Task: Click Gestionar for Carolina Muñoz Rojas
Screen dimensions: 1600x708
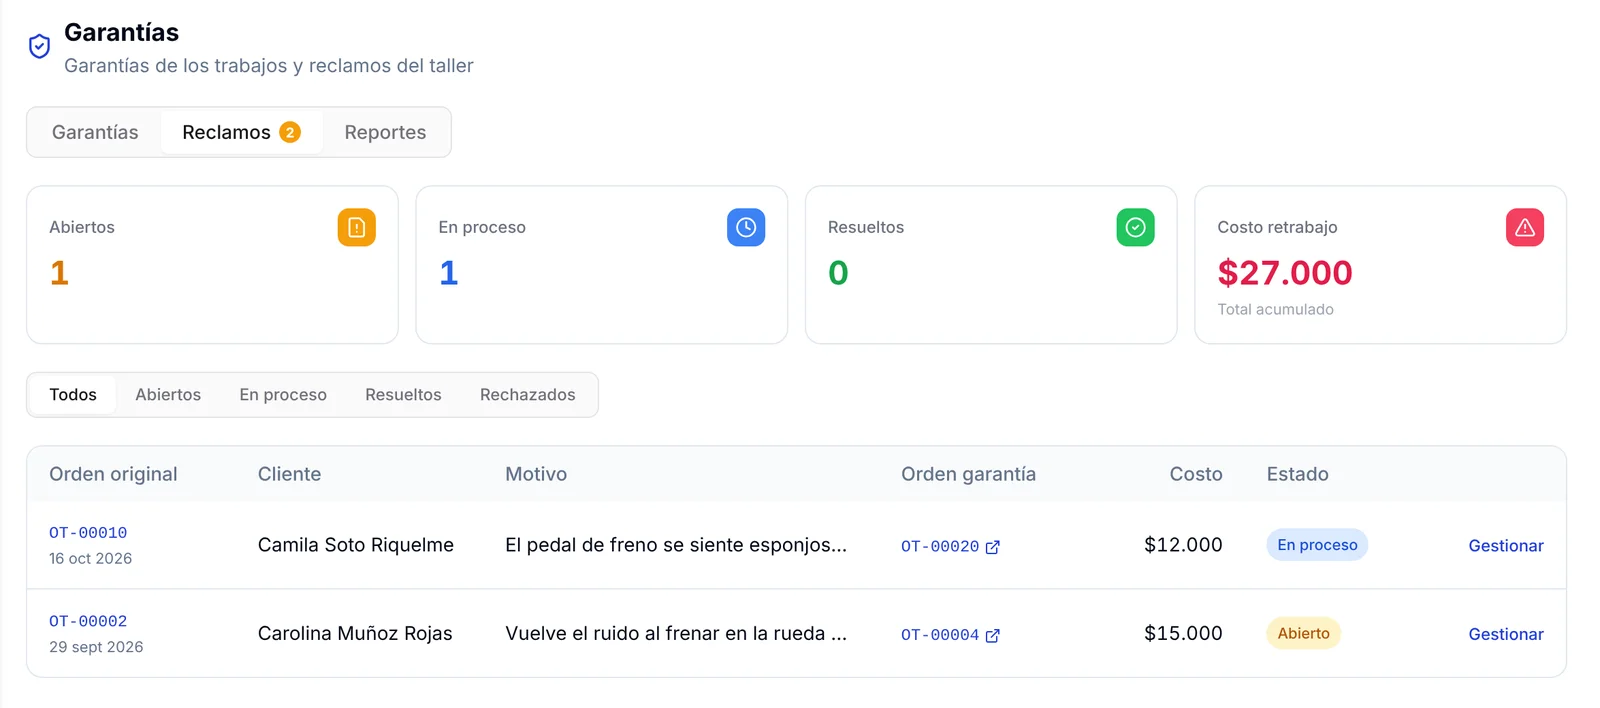Action: (1505, 634)
